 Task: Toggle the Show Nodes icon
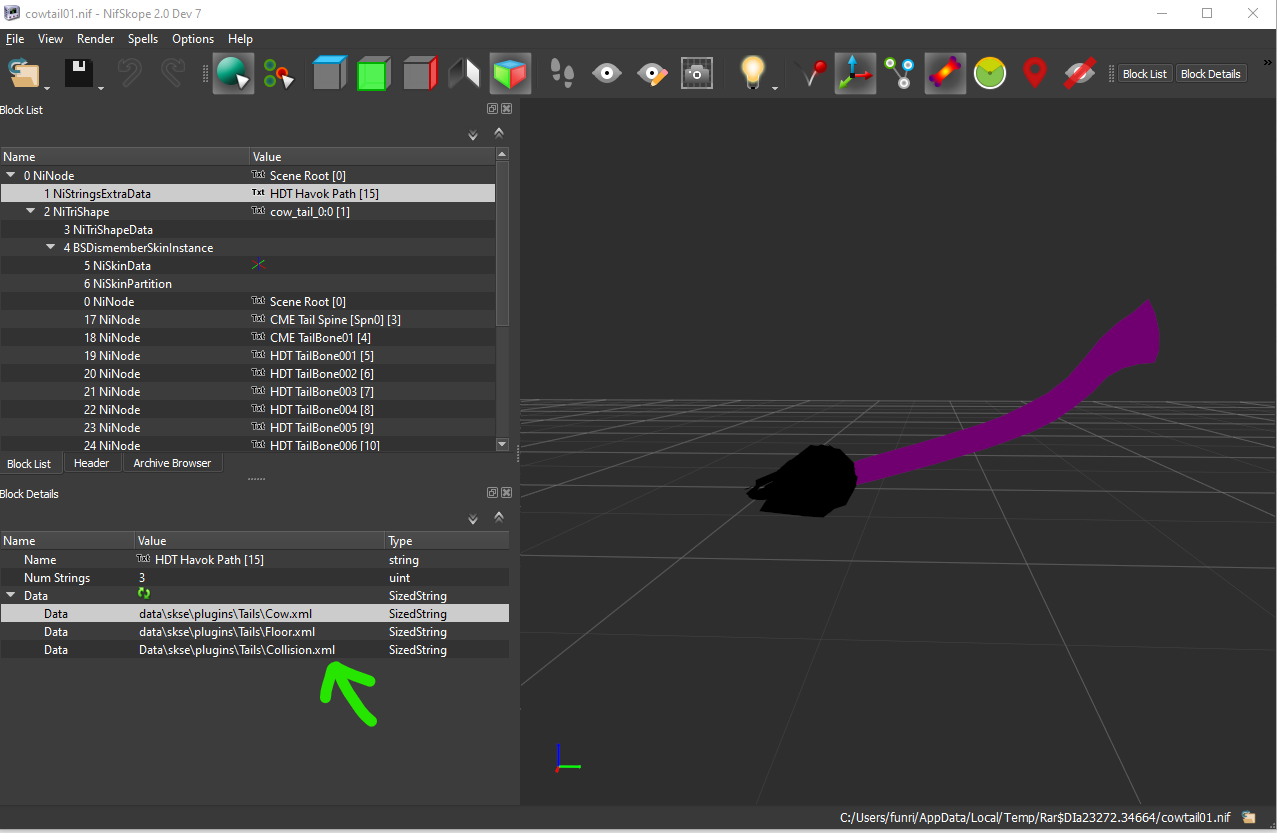click(900, 73)
